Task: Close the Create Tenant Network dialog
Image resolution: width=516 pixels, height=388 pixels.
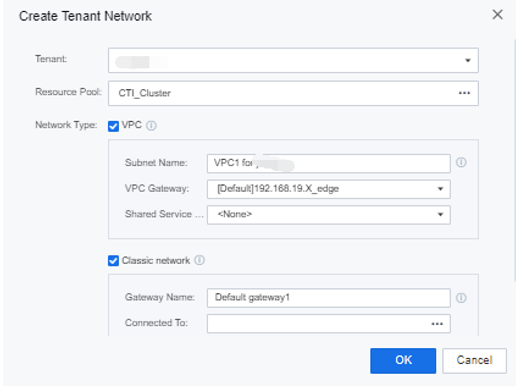Action: (x=497, y=15)
